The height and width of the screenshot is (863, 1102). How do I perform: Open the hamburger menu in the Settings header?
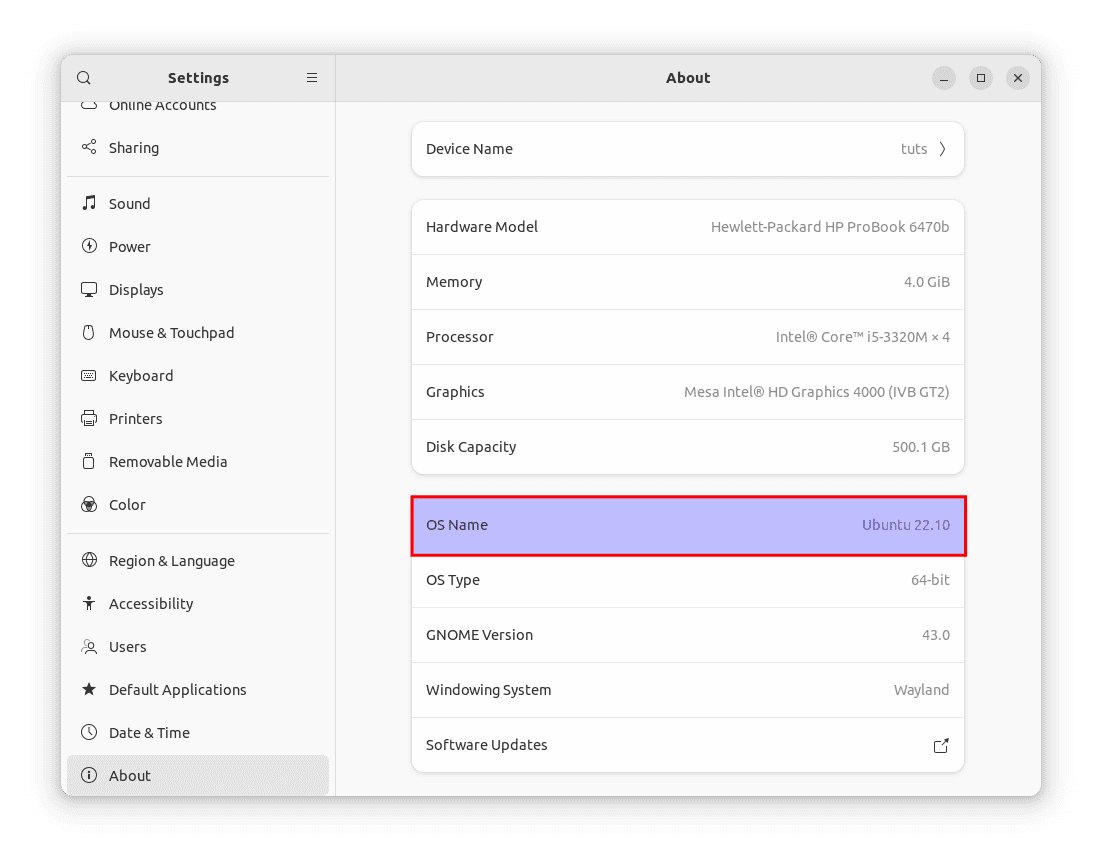point(312,78)
